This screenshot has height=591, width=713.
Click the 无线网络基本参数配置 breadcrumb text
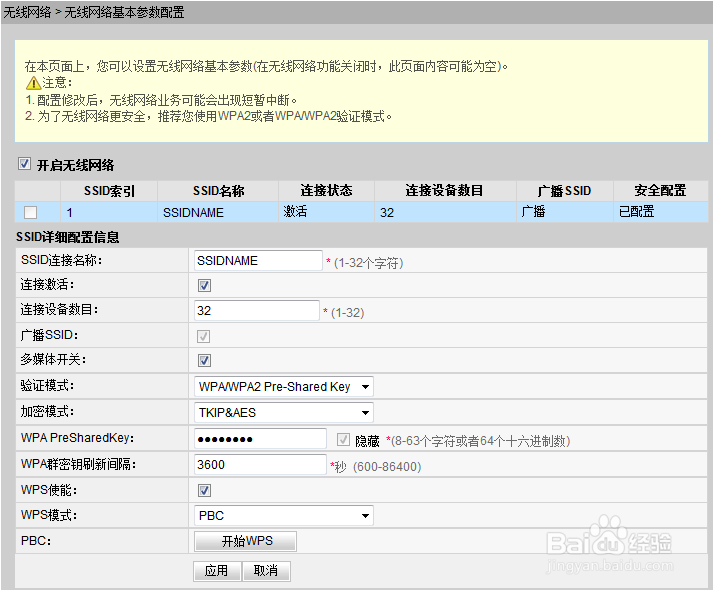click(x=124, y=12)
